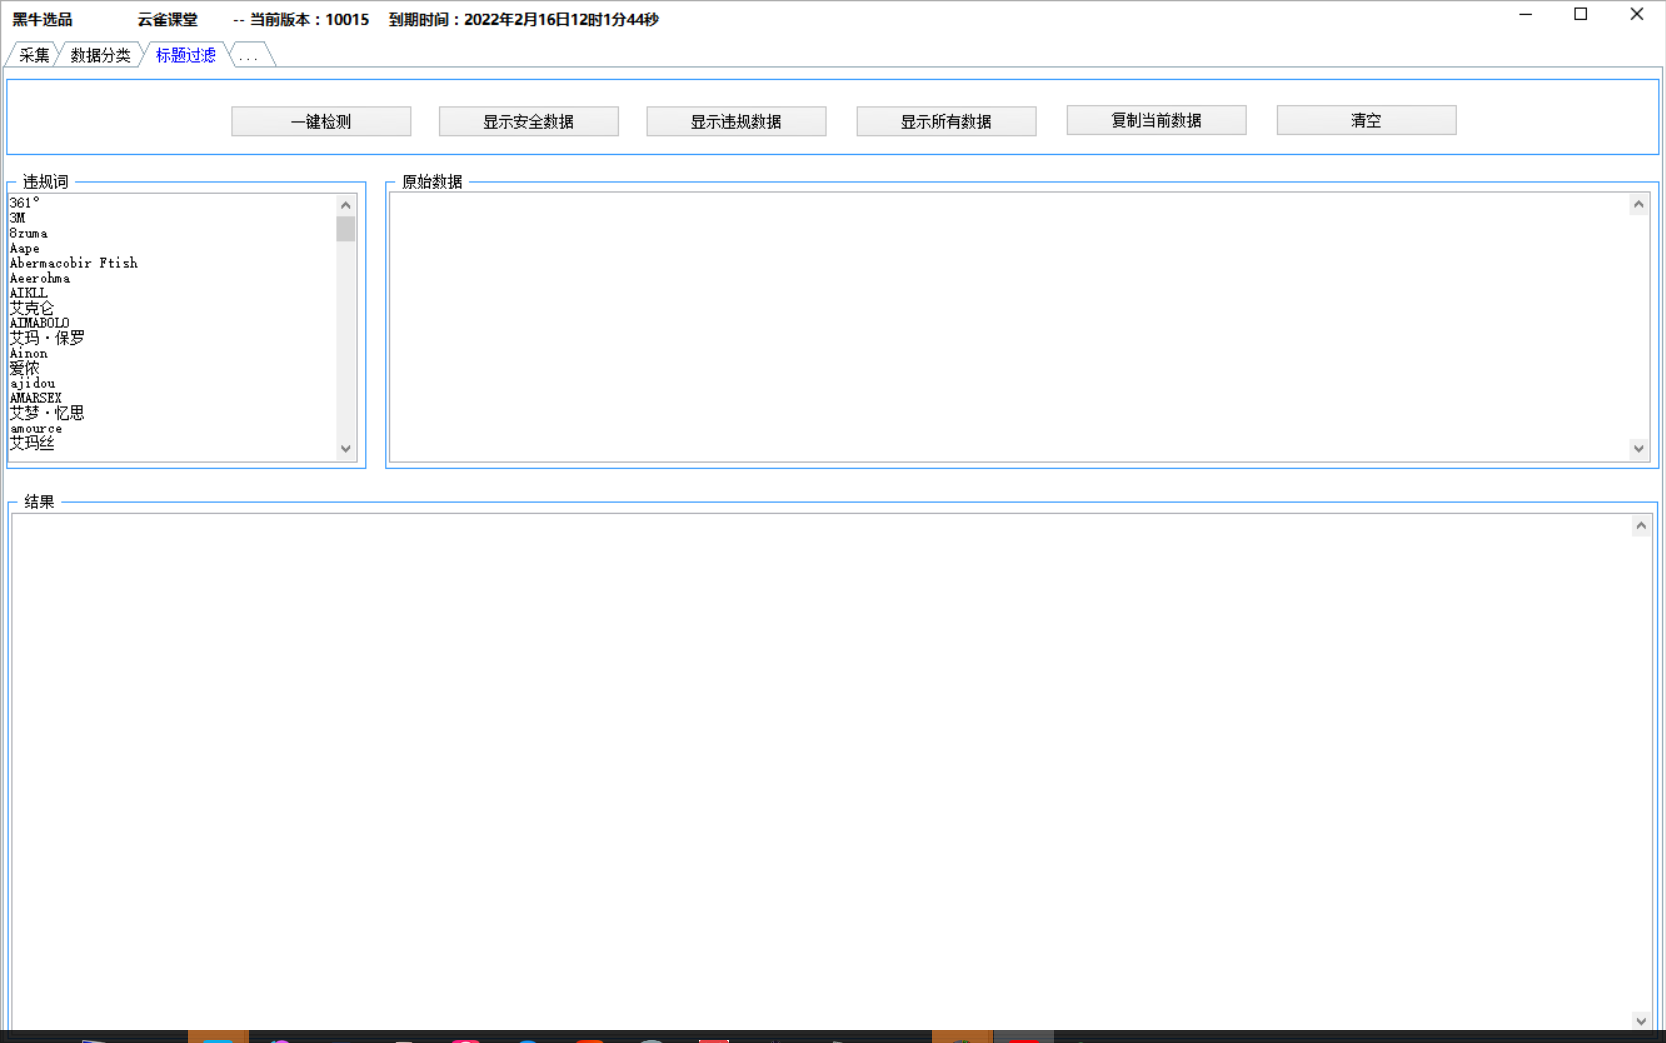Click the 违规词 scrollbar thumb
1666x1043 pixels.
point(346,229)
